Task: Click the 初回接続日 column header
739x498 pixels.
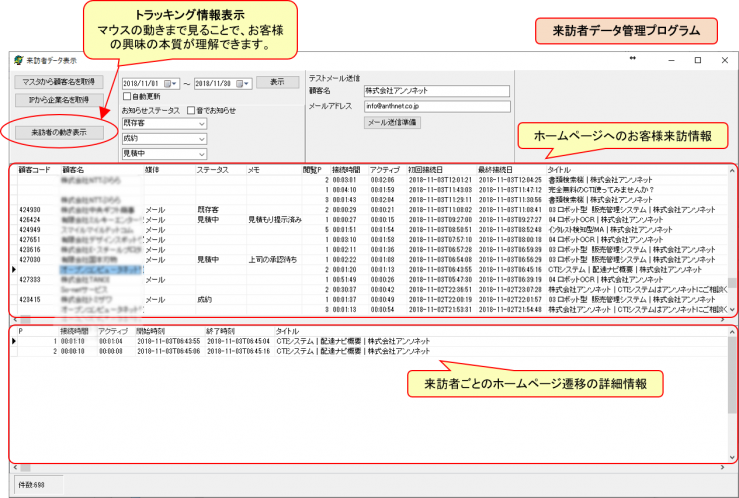Action: [426, 170]
